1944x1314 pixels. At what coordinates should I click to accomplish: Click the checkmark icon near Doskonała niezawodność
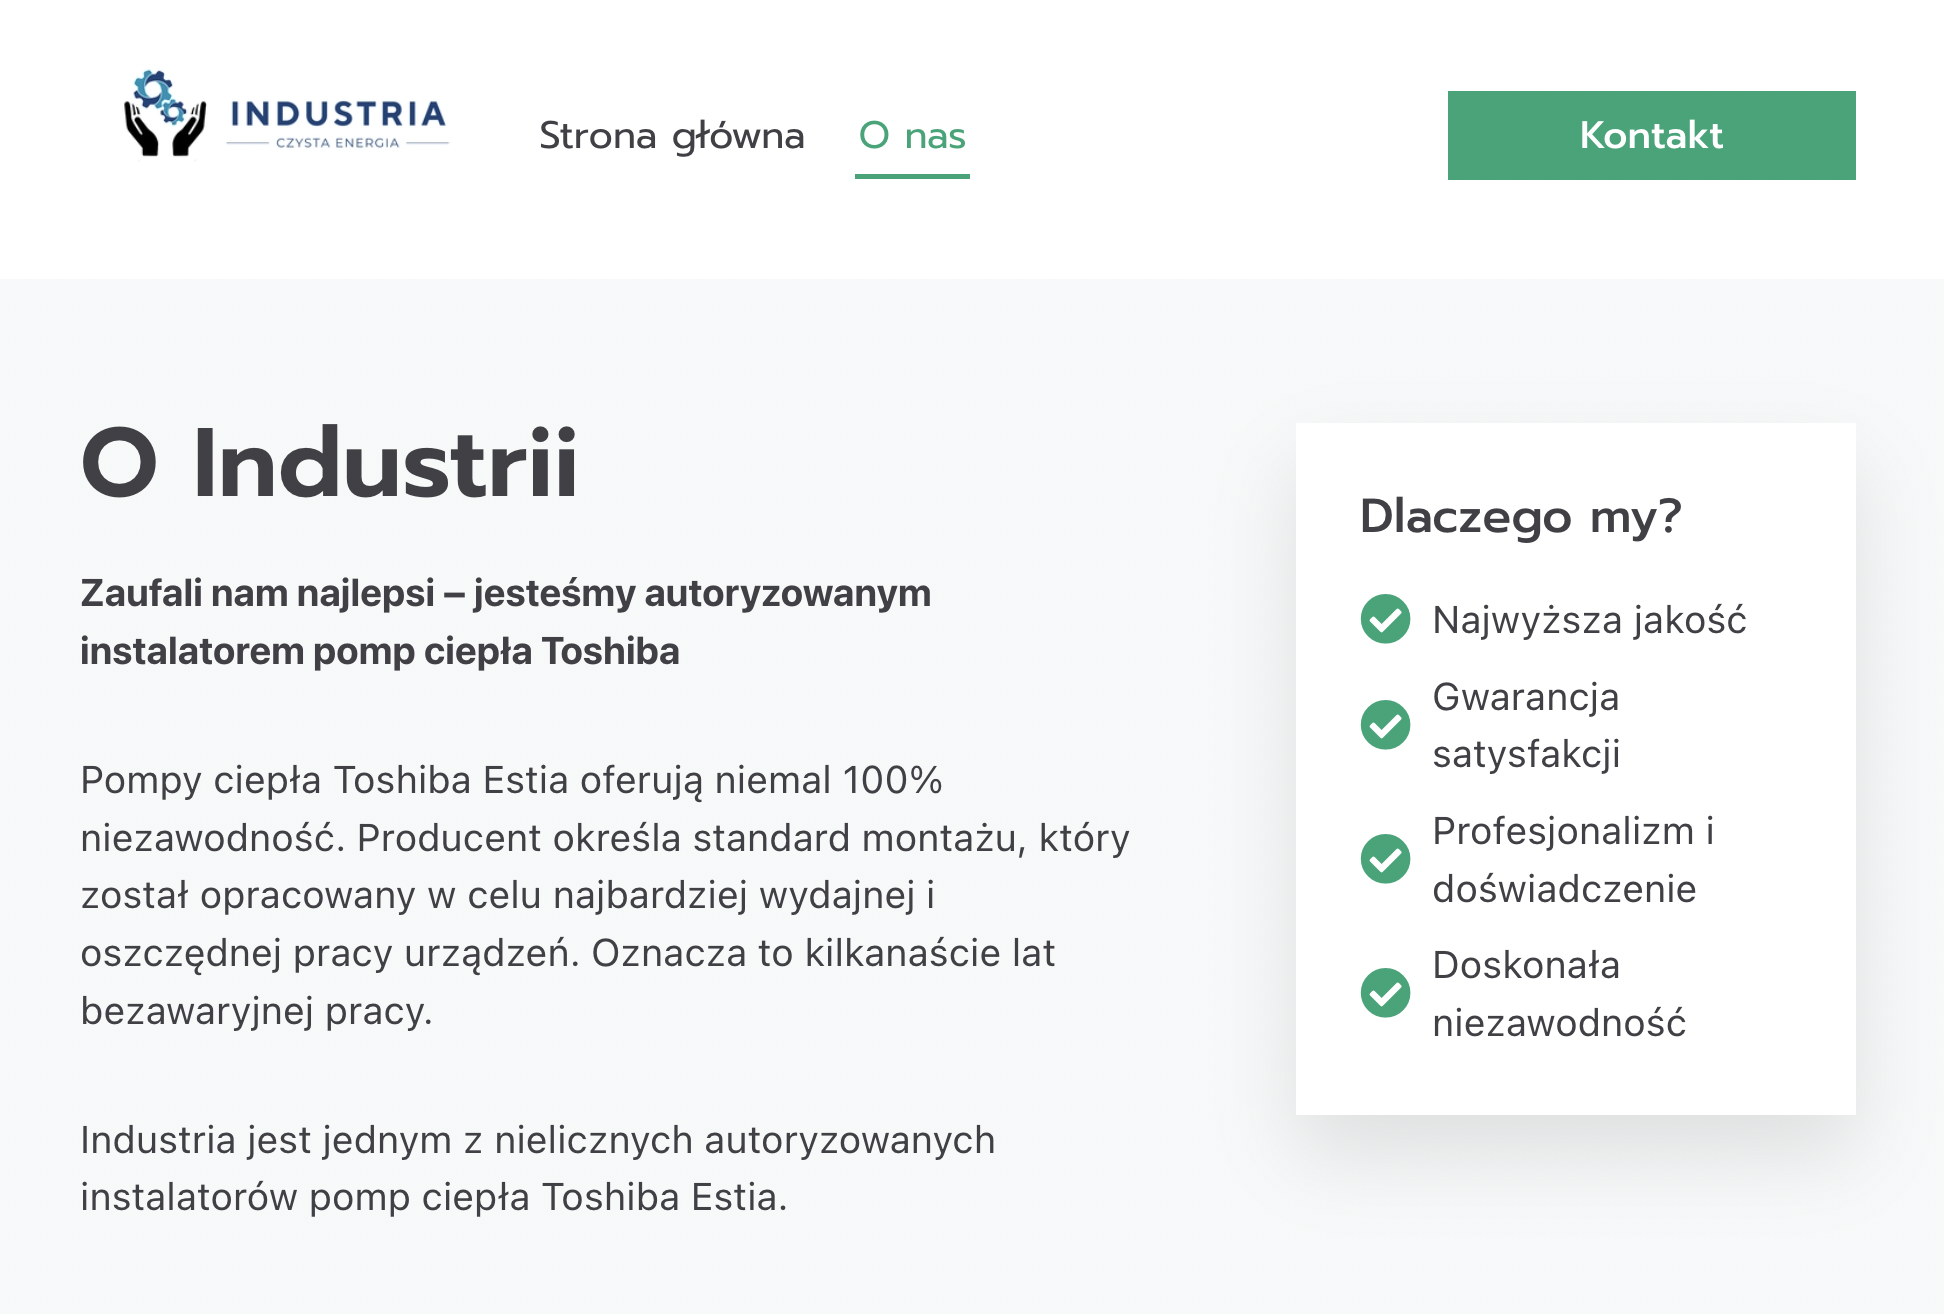point(1384,994)
